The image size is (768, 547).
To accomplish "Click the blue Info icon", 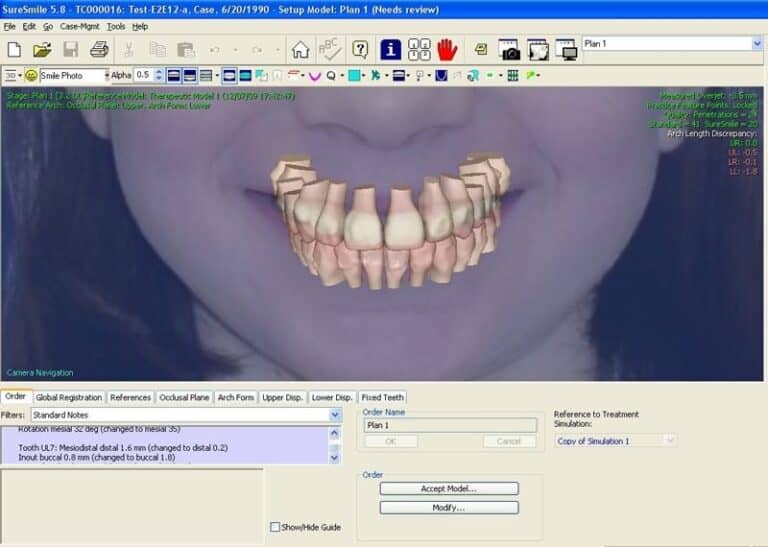I will point(390,49).
